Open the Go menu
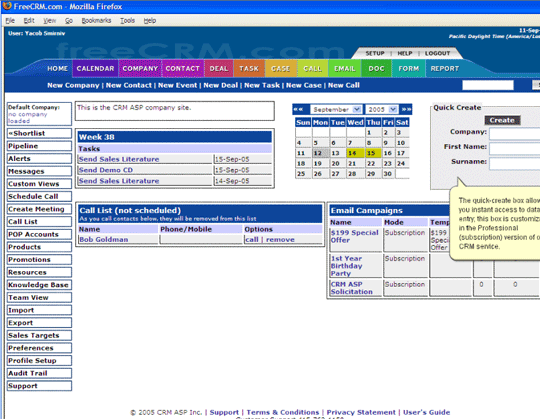Viewport: 540px width, 419px height. [x=69, y=21]
